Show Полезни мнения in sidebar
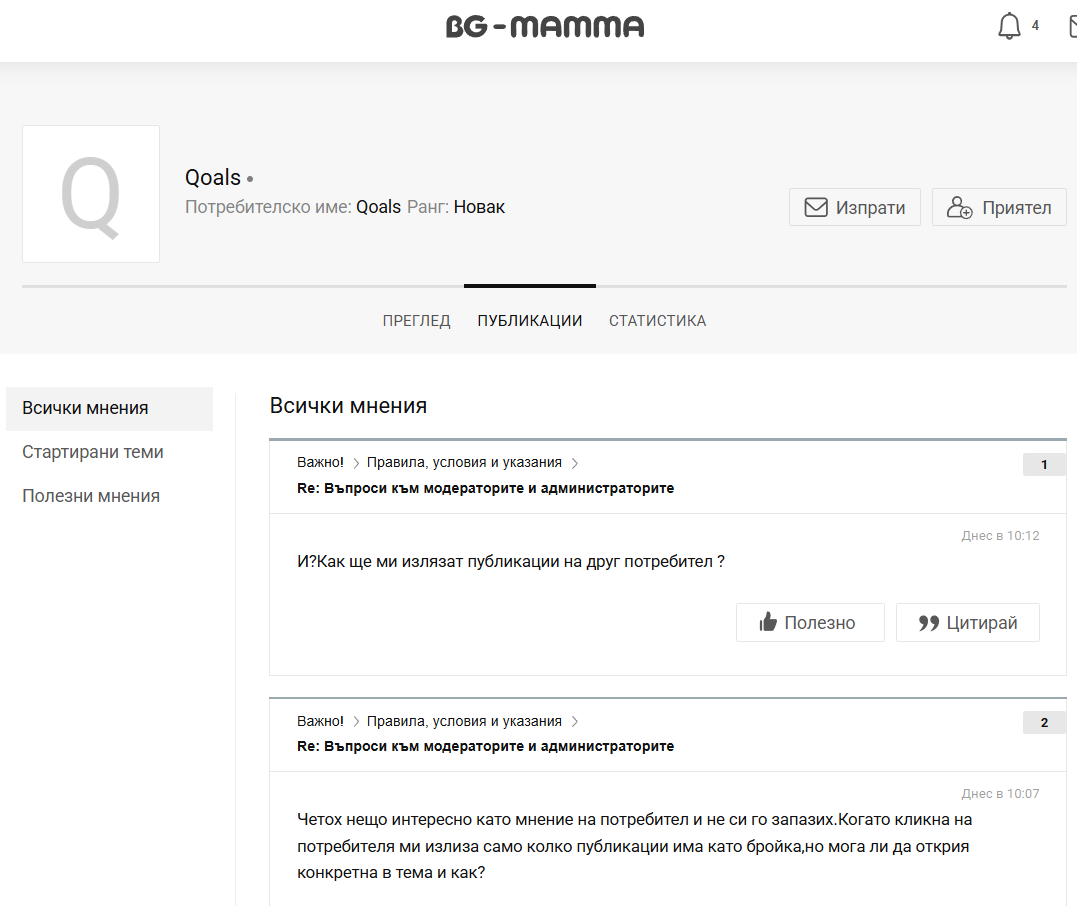The width and height of the screenshot is (1077, 906). pos(91,496)
